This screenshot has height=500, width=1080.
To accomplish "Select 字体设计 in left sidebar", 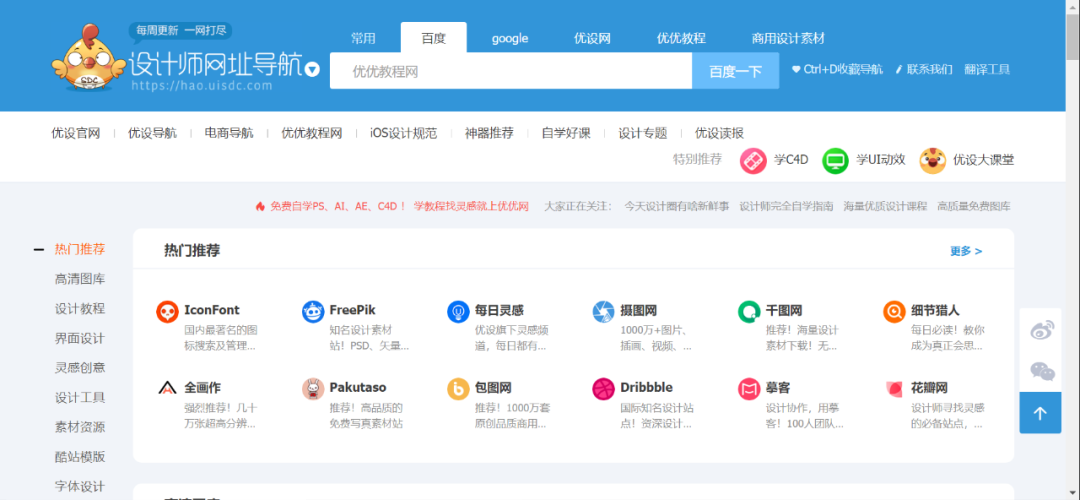I will click(x=80, y=486).
